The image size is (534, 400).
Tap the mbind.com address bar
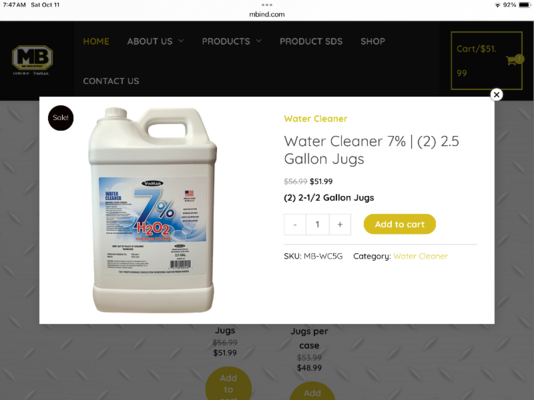[267, 14]
